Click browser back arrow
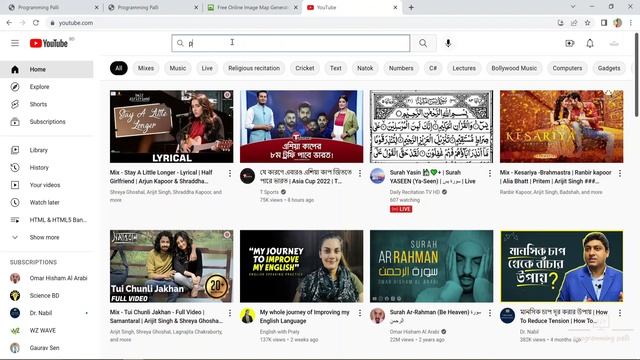 coord(9,23)
